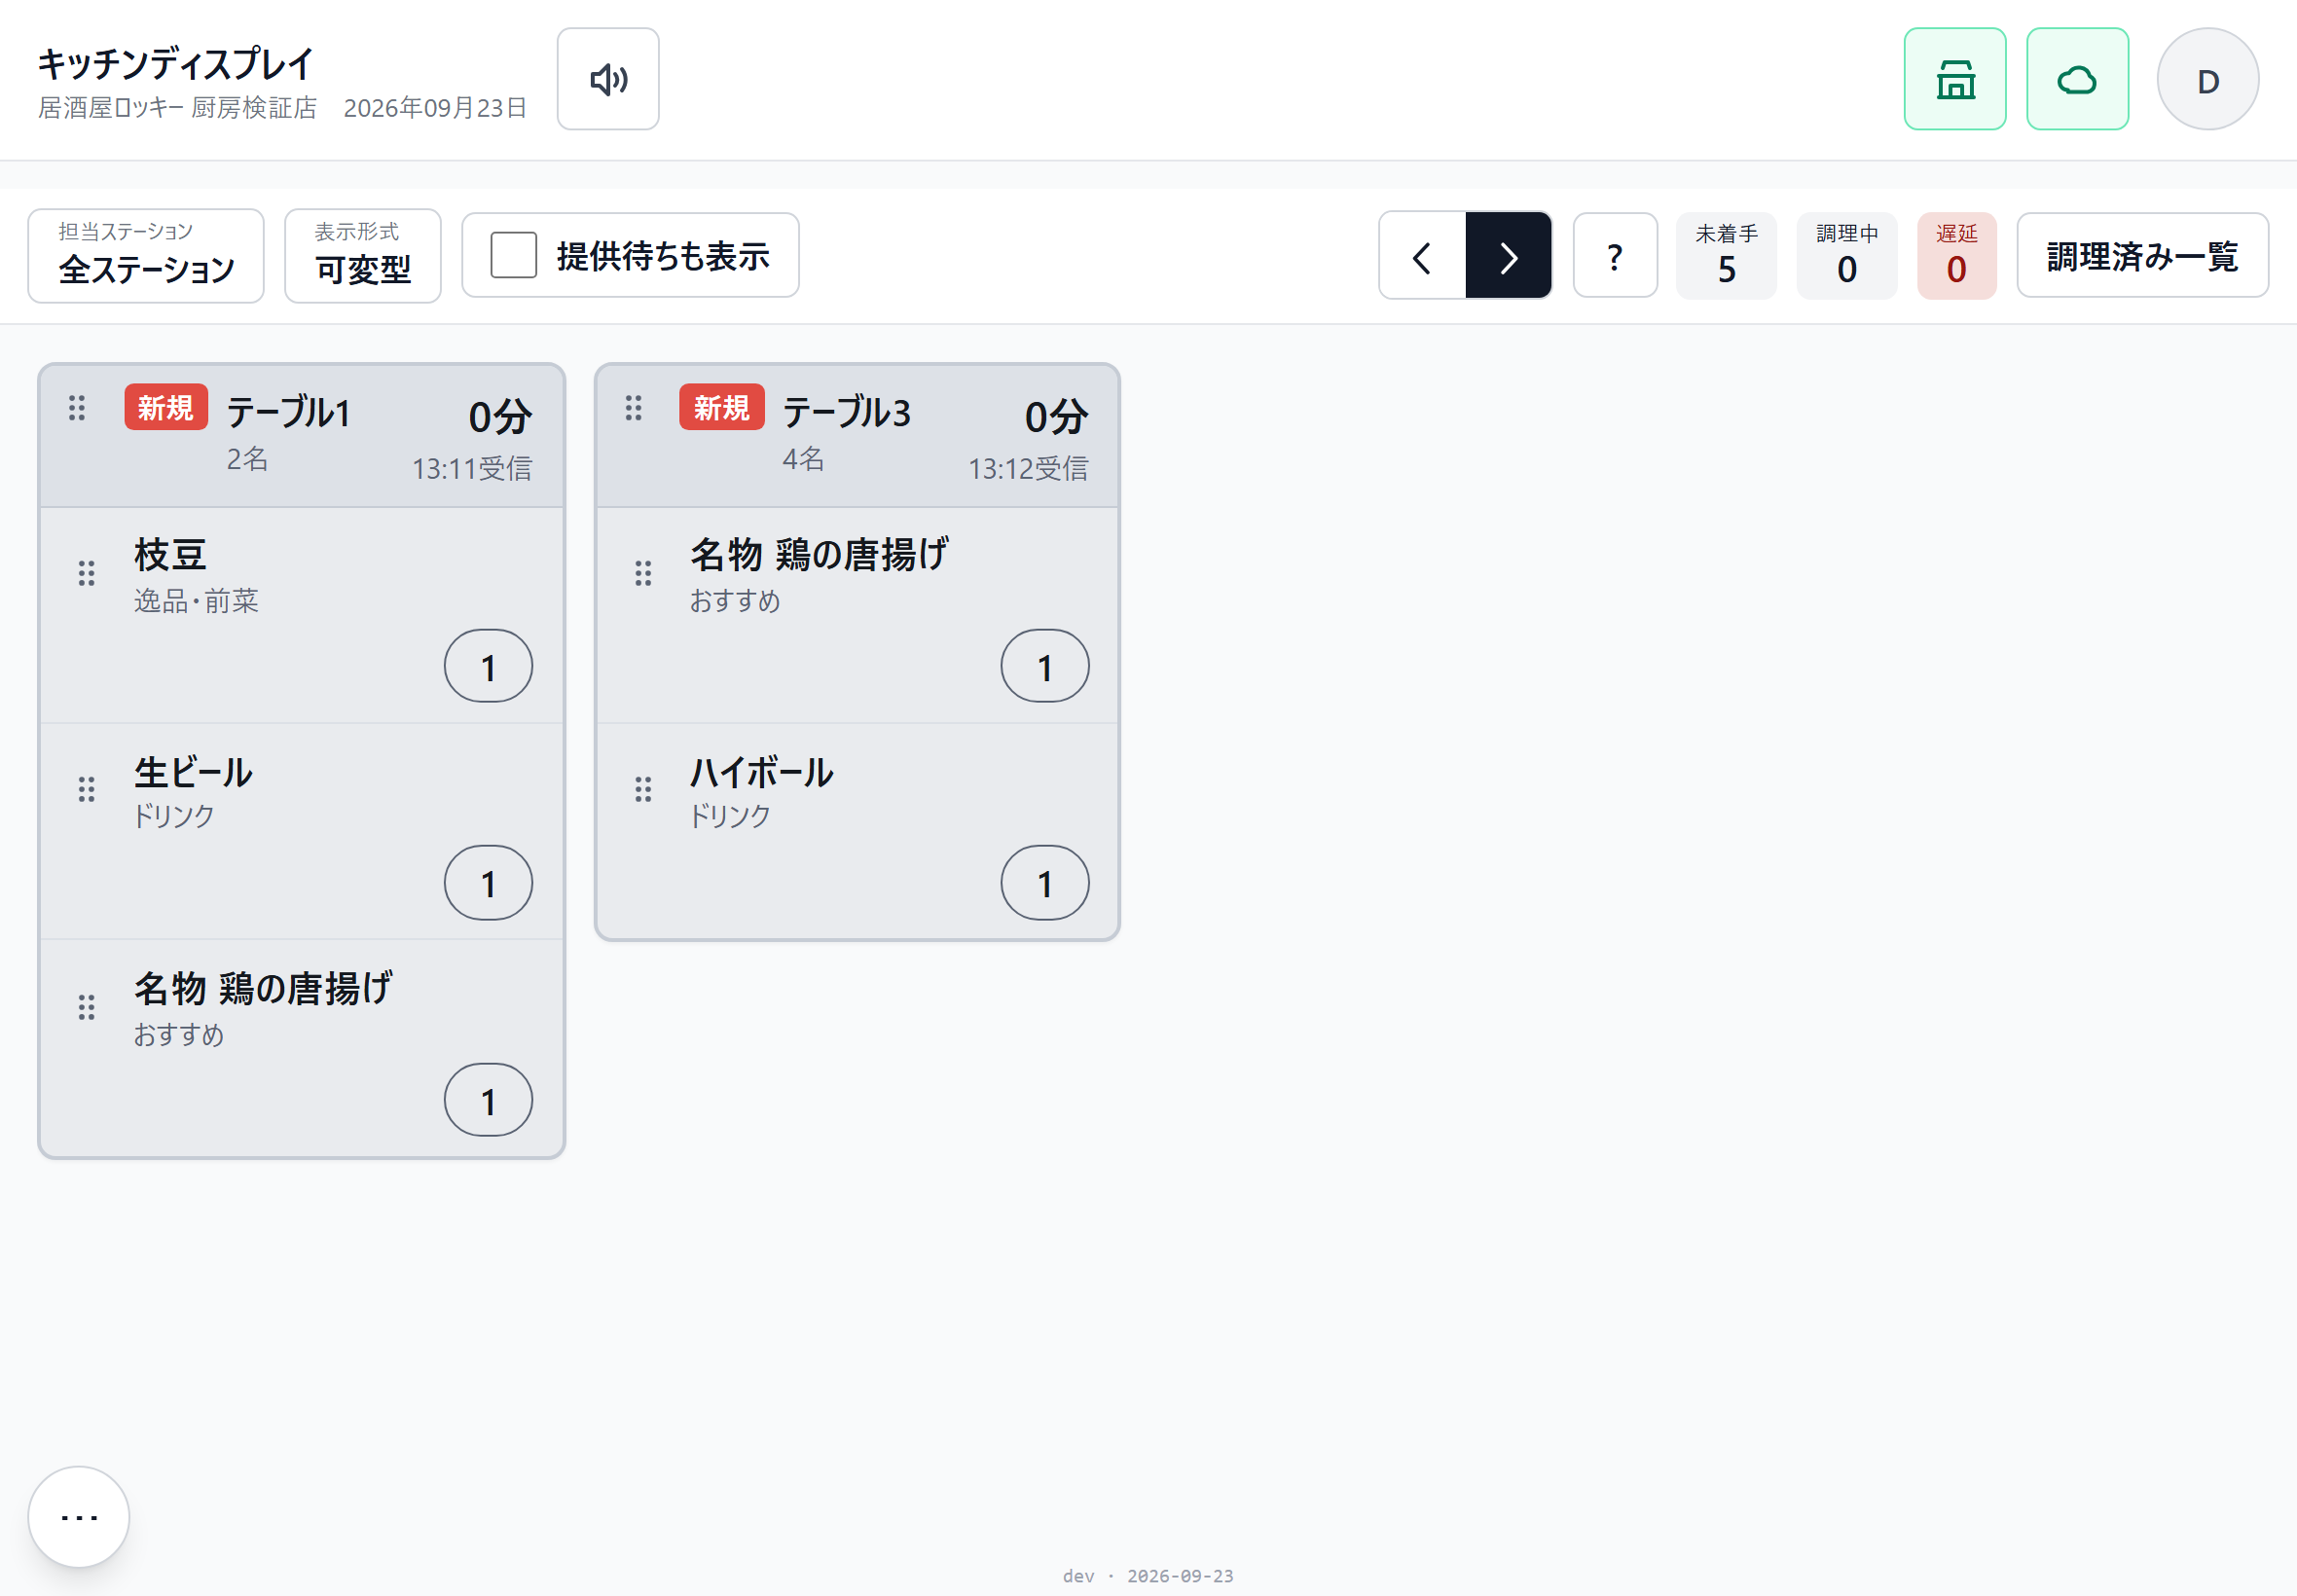Click the green store icon button
This screenshot has height=1596, width=2297.
tap(1954, 79)
